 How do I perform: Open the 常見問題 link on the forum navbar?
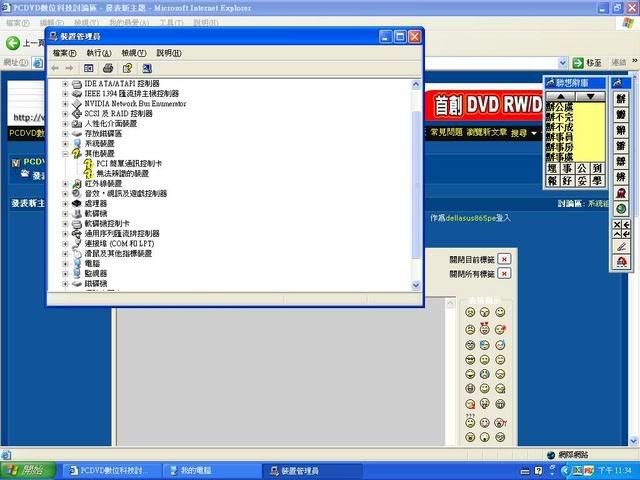pos(447,132)
